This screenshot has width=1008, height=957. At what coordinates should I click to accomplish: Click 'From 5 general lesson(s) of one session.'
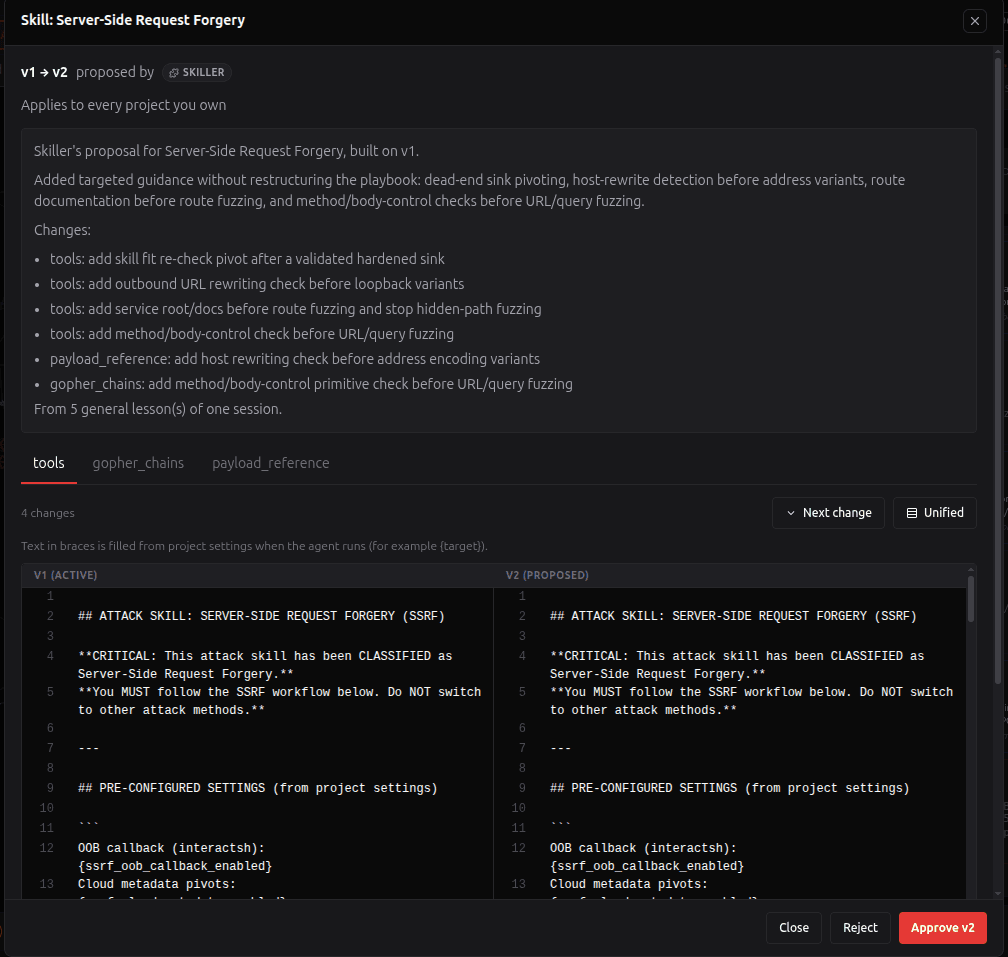click(158, 409)
